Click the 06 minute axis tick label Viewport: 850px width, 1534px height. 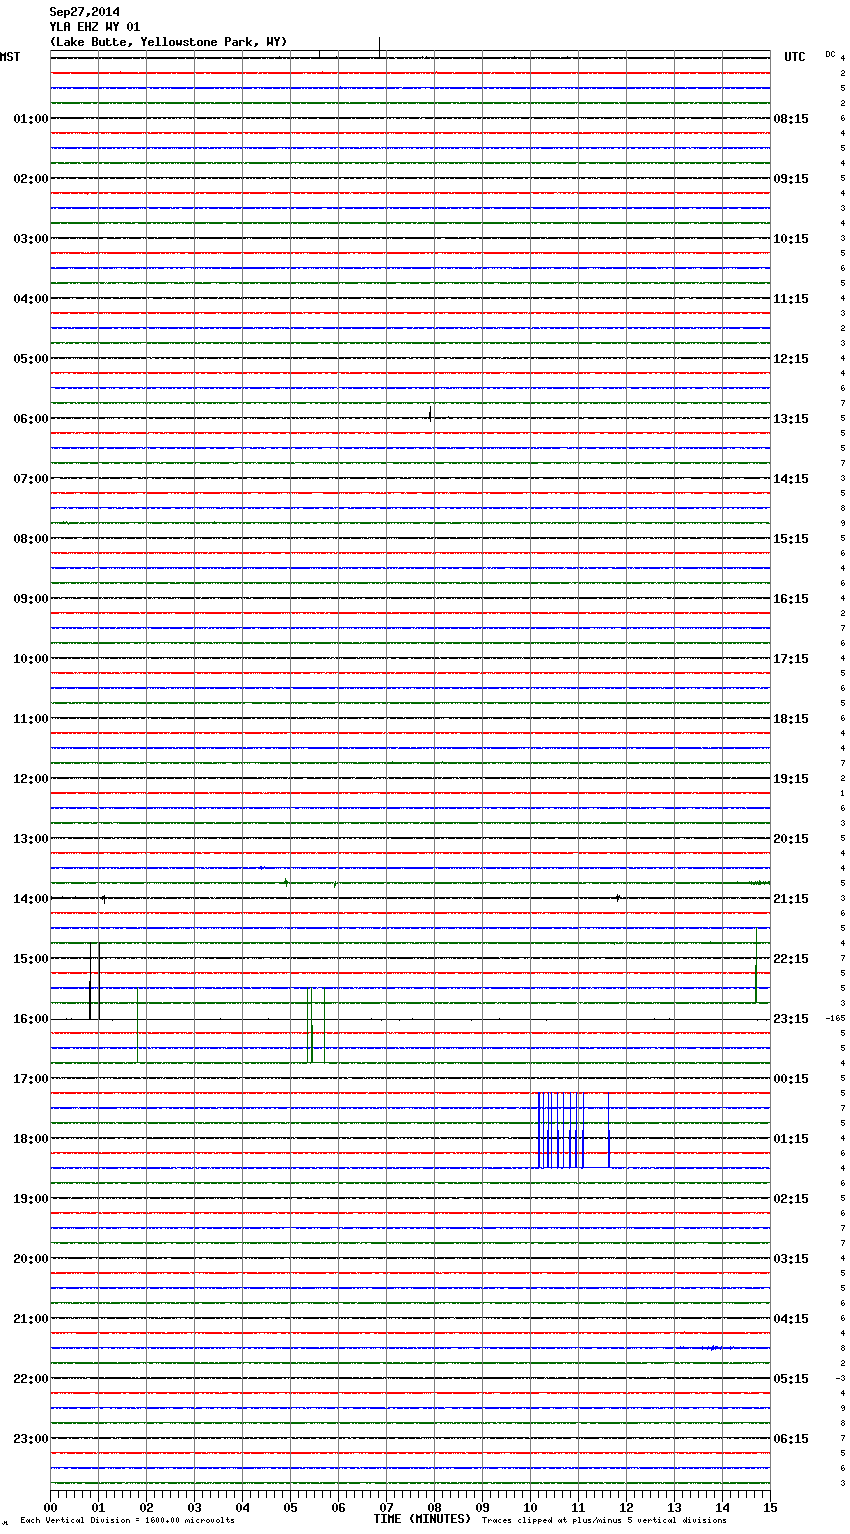339,1507
